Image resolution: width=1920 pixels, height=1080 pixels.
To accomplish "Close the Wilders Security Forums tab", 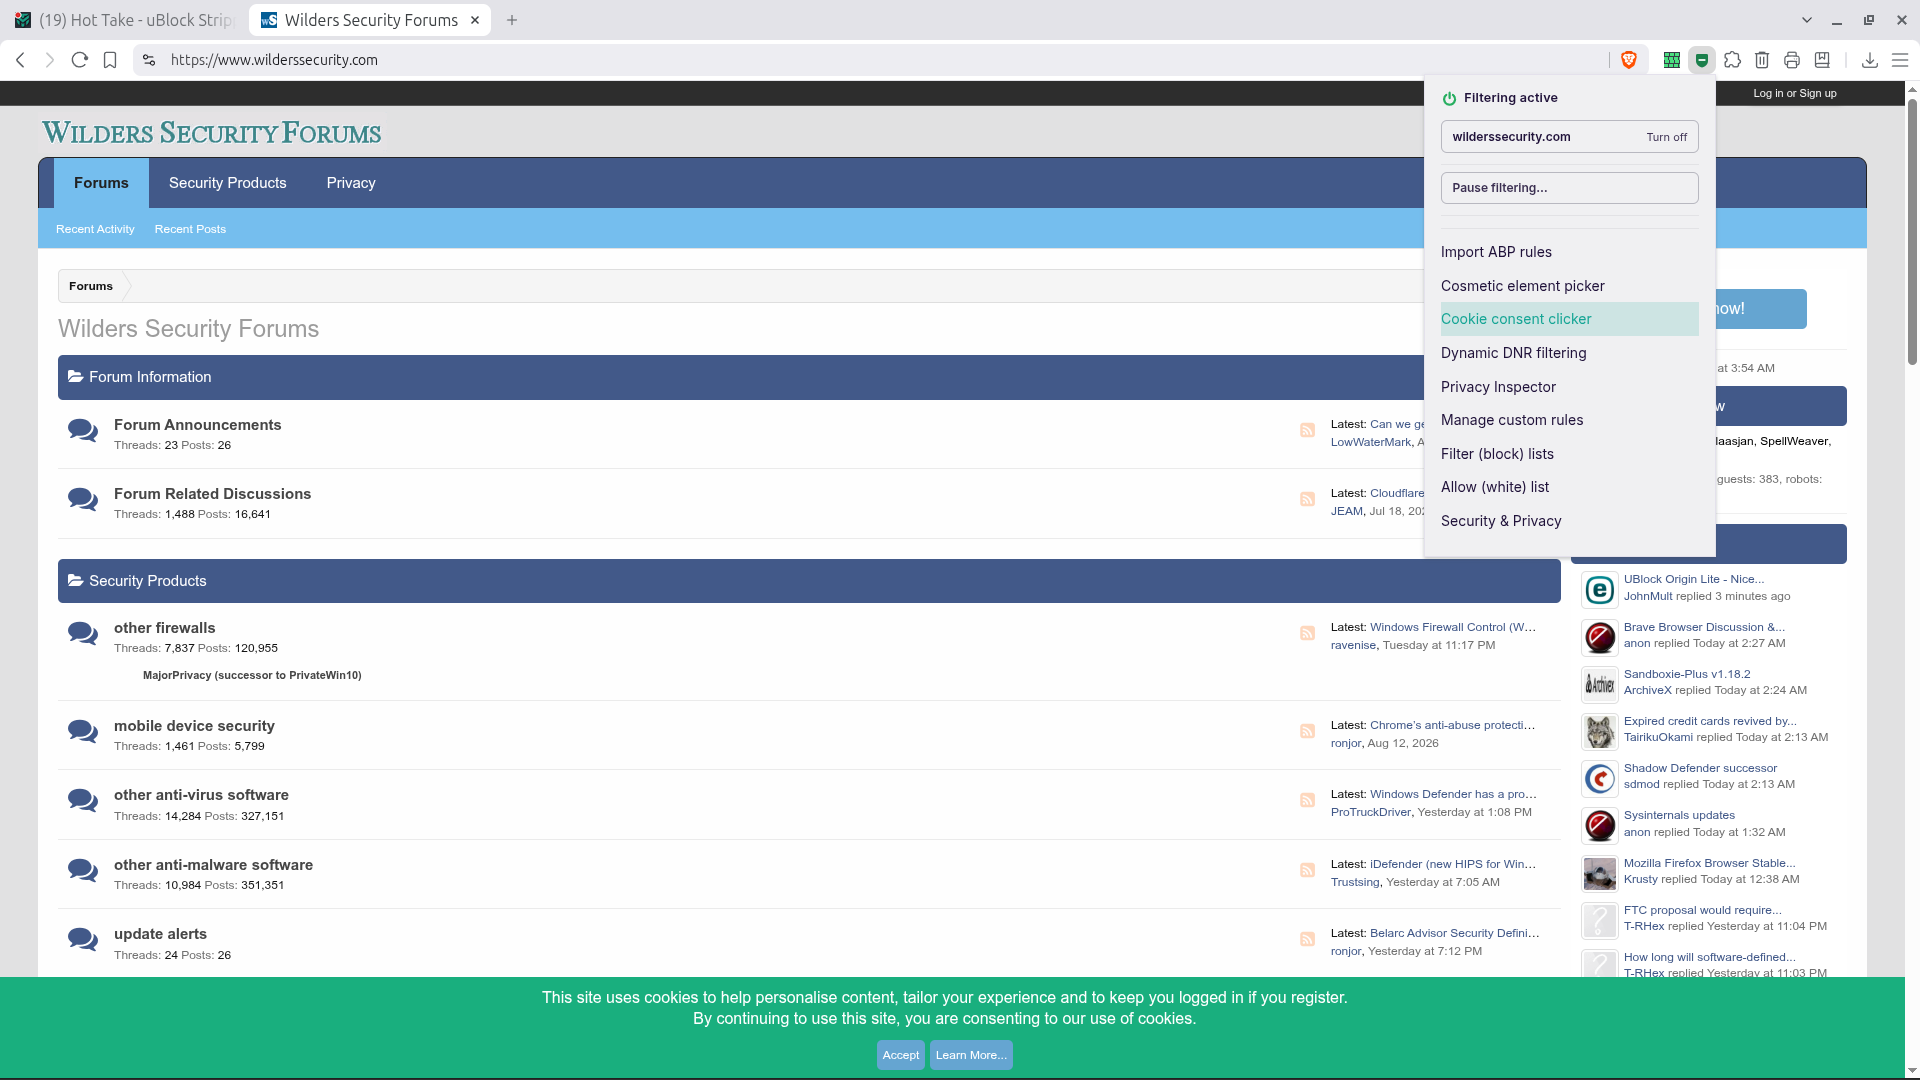I will [475, 20].
